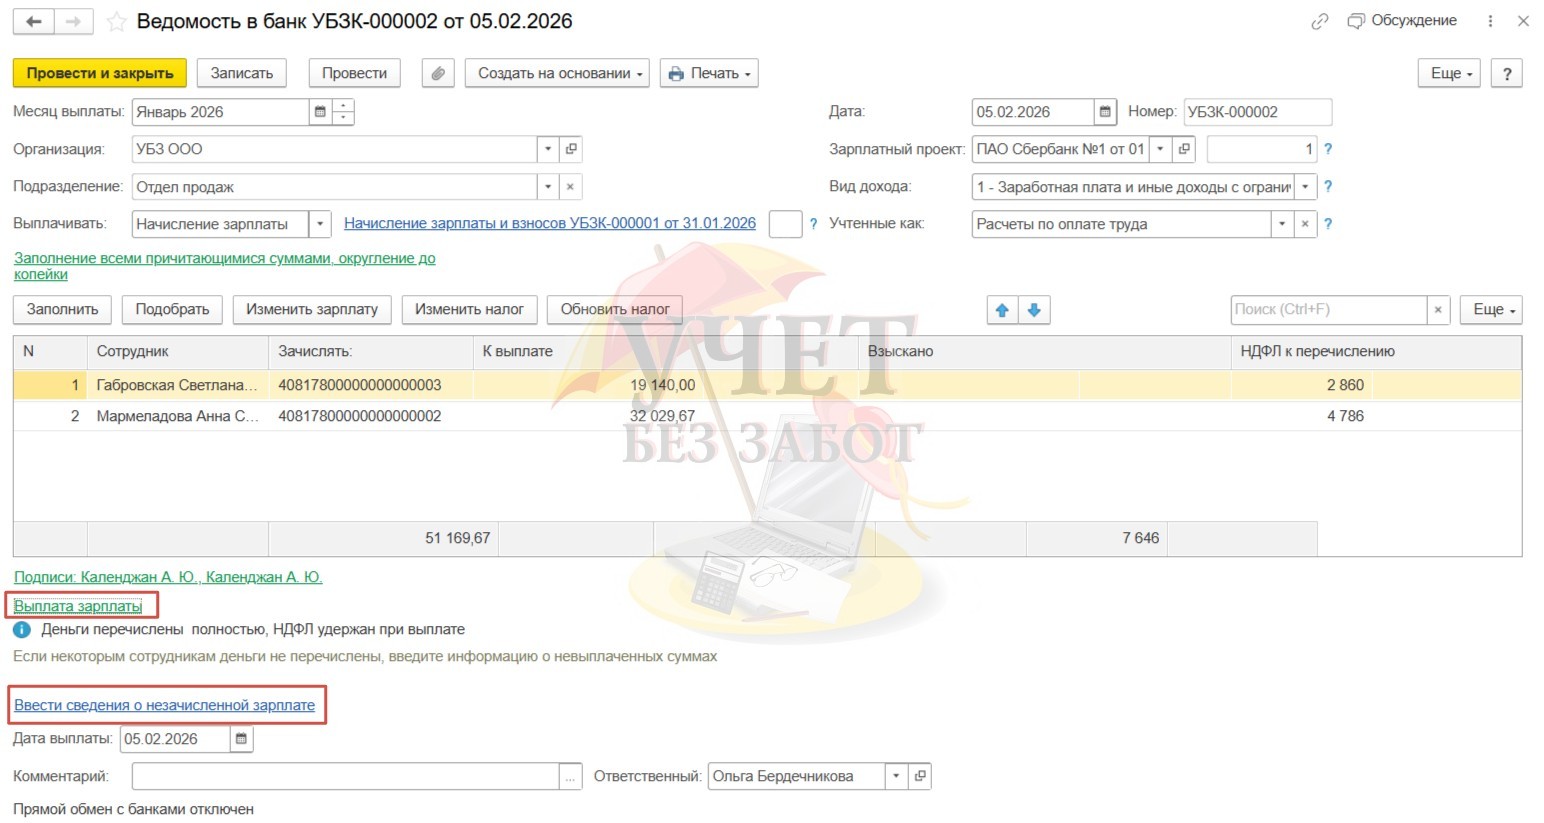1544x823 pixels.
Task: Open the Зарплатный проект record with the open icon
Action: tap(1185, 149)
